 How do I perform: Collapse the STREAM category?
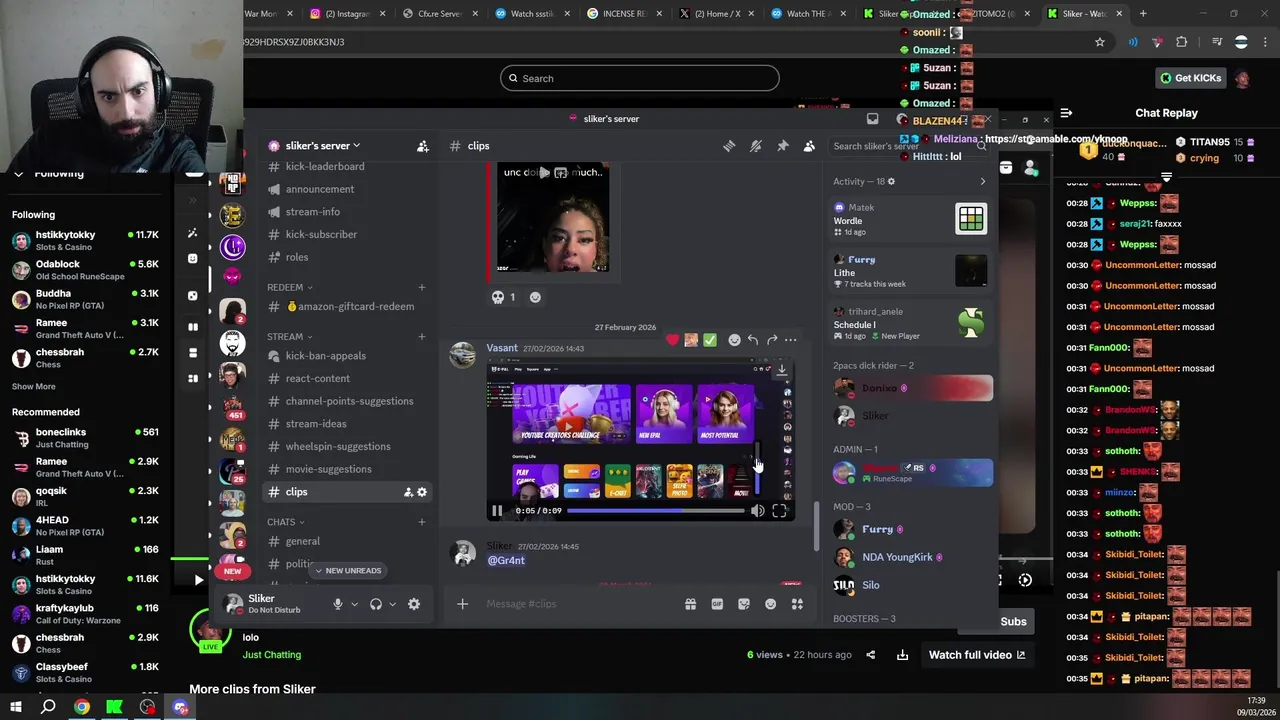tap(290, 337)
